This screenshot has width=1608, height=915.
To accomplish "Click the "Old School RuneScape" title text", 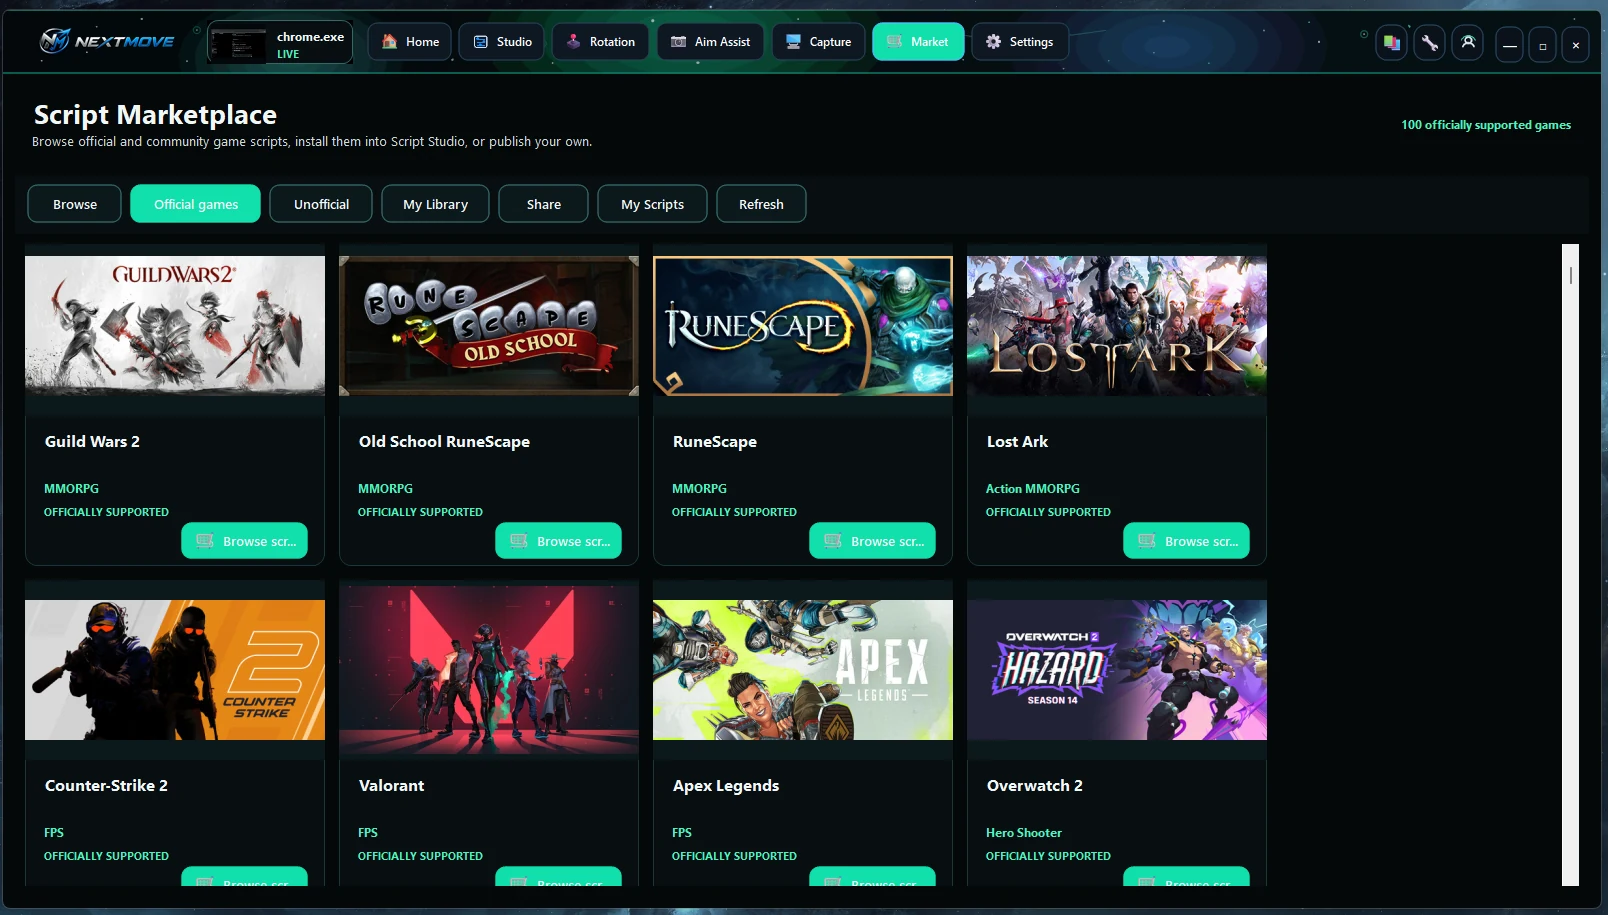I will (444, 442).
